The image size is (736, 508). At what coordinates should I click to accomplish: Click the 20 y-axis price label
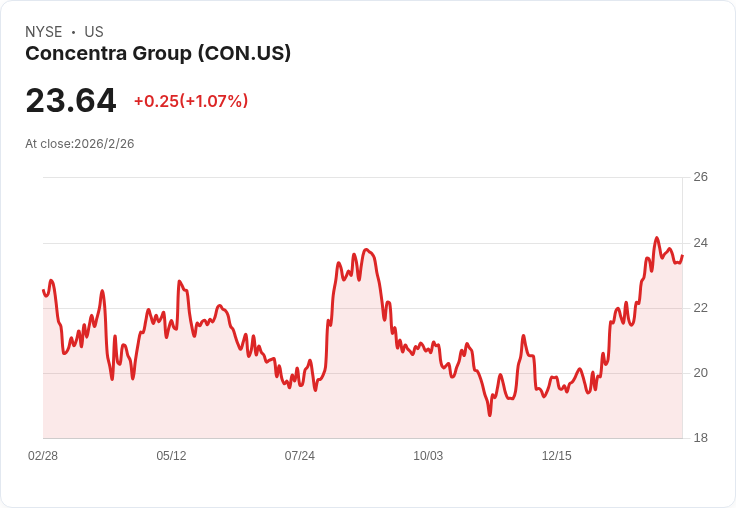(x=700, y=373)
